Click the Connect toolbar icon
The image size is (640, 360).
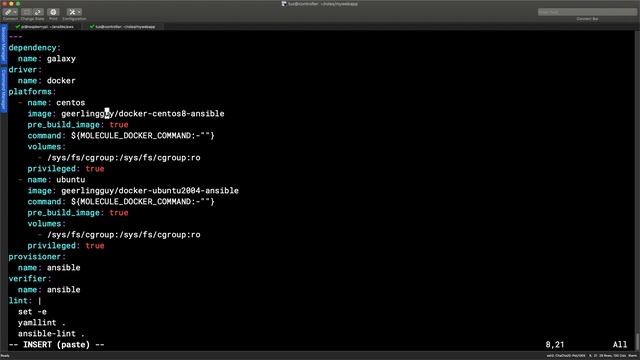[x=8, y=12]
